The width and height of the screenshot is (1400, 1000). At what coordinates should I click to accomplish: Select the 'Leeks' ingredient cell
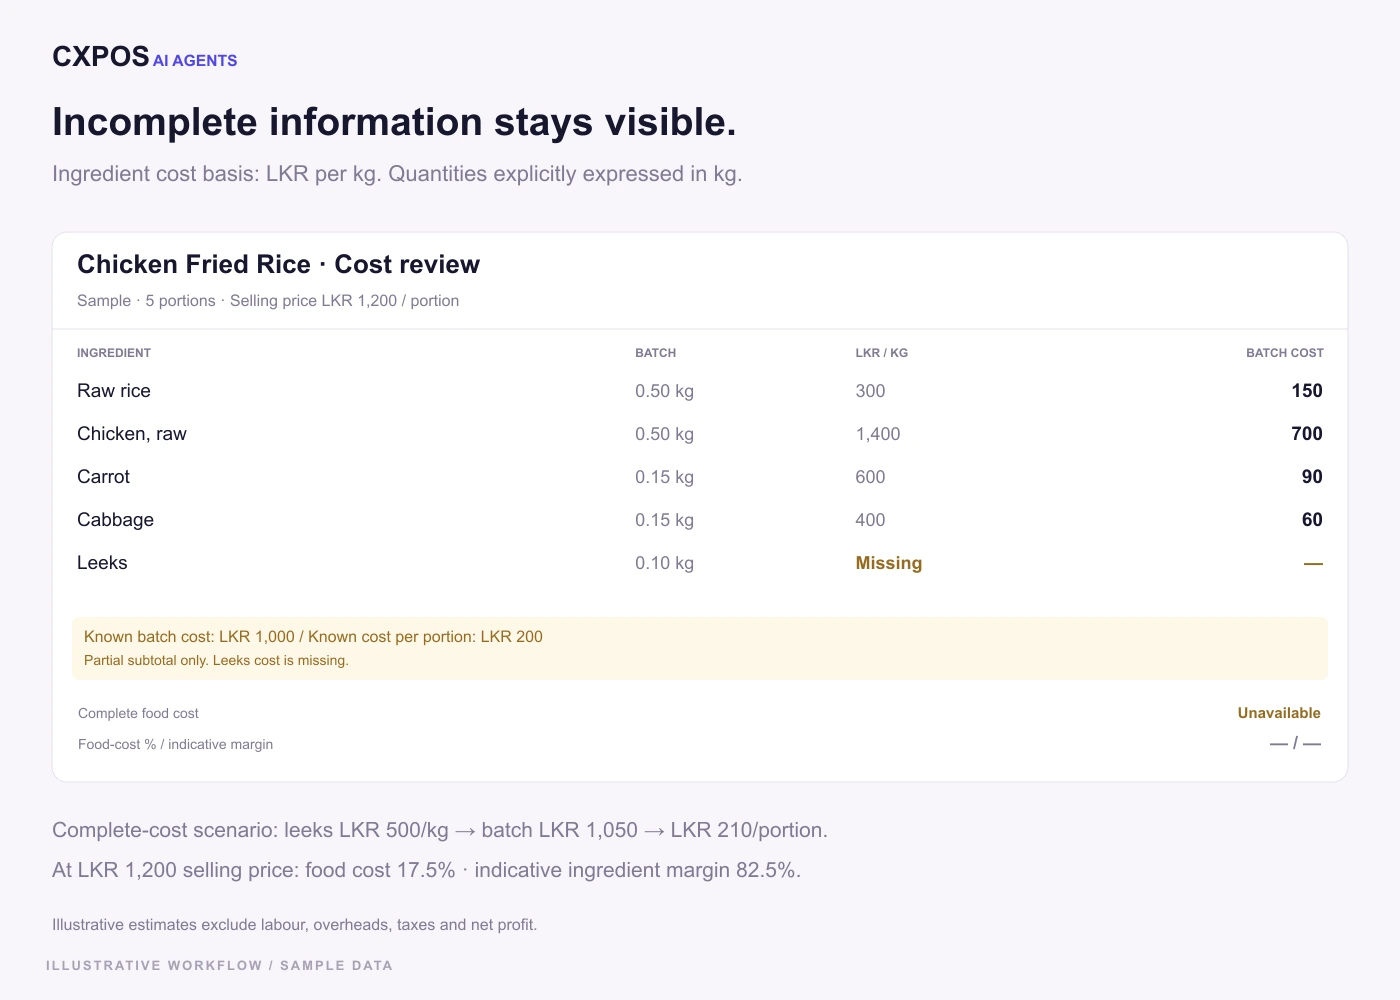(x=102, y=563)
